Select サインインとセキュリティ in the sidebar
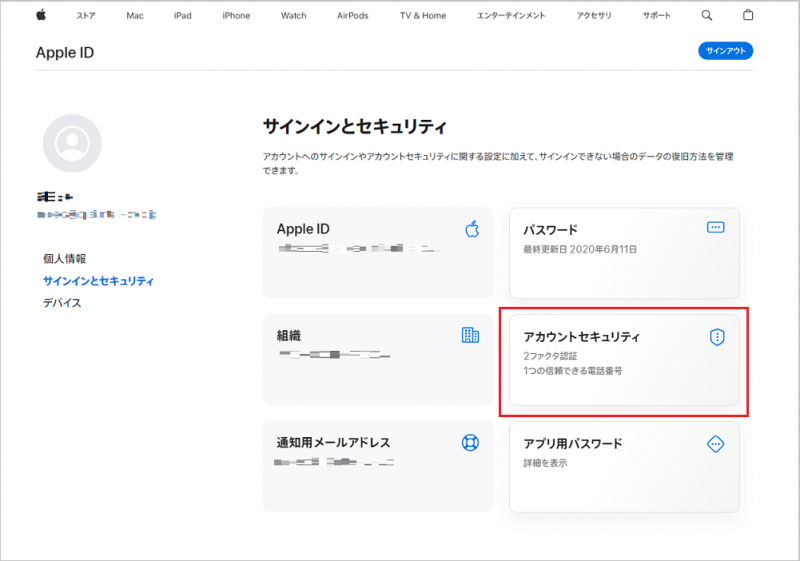Image resolution: width=800 pixels, height=561 pixels. click(x=98, y=281)
